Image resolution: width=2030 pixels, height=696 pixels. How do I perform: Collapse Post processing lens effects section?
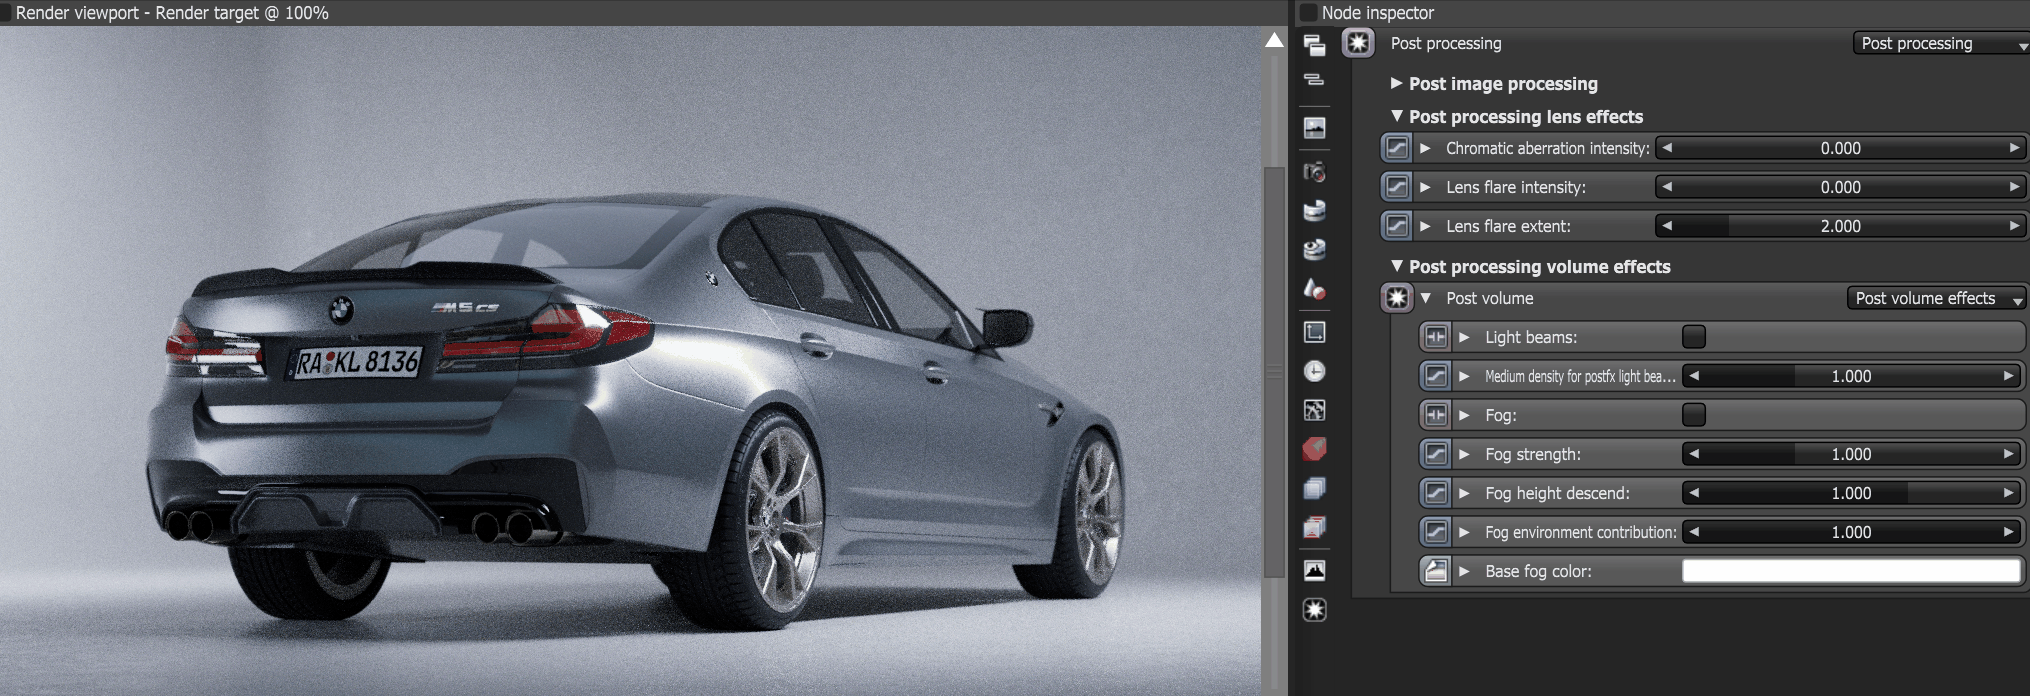click(x=1397, y=116)
